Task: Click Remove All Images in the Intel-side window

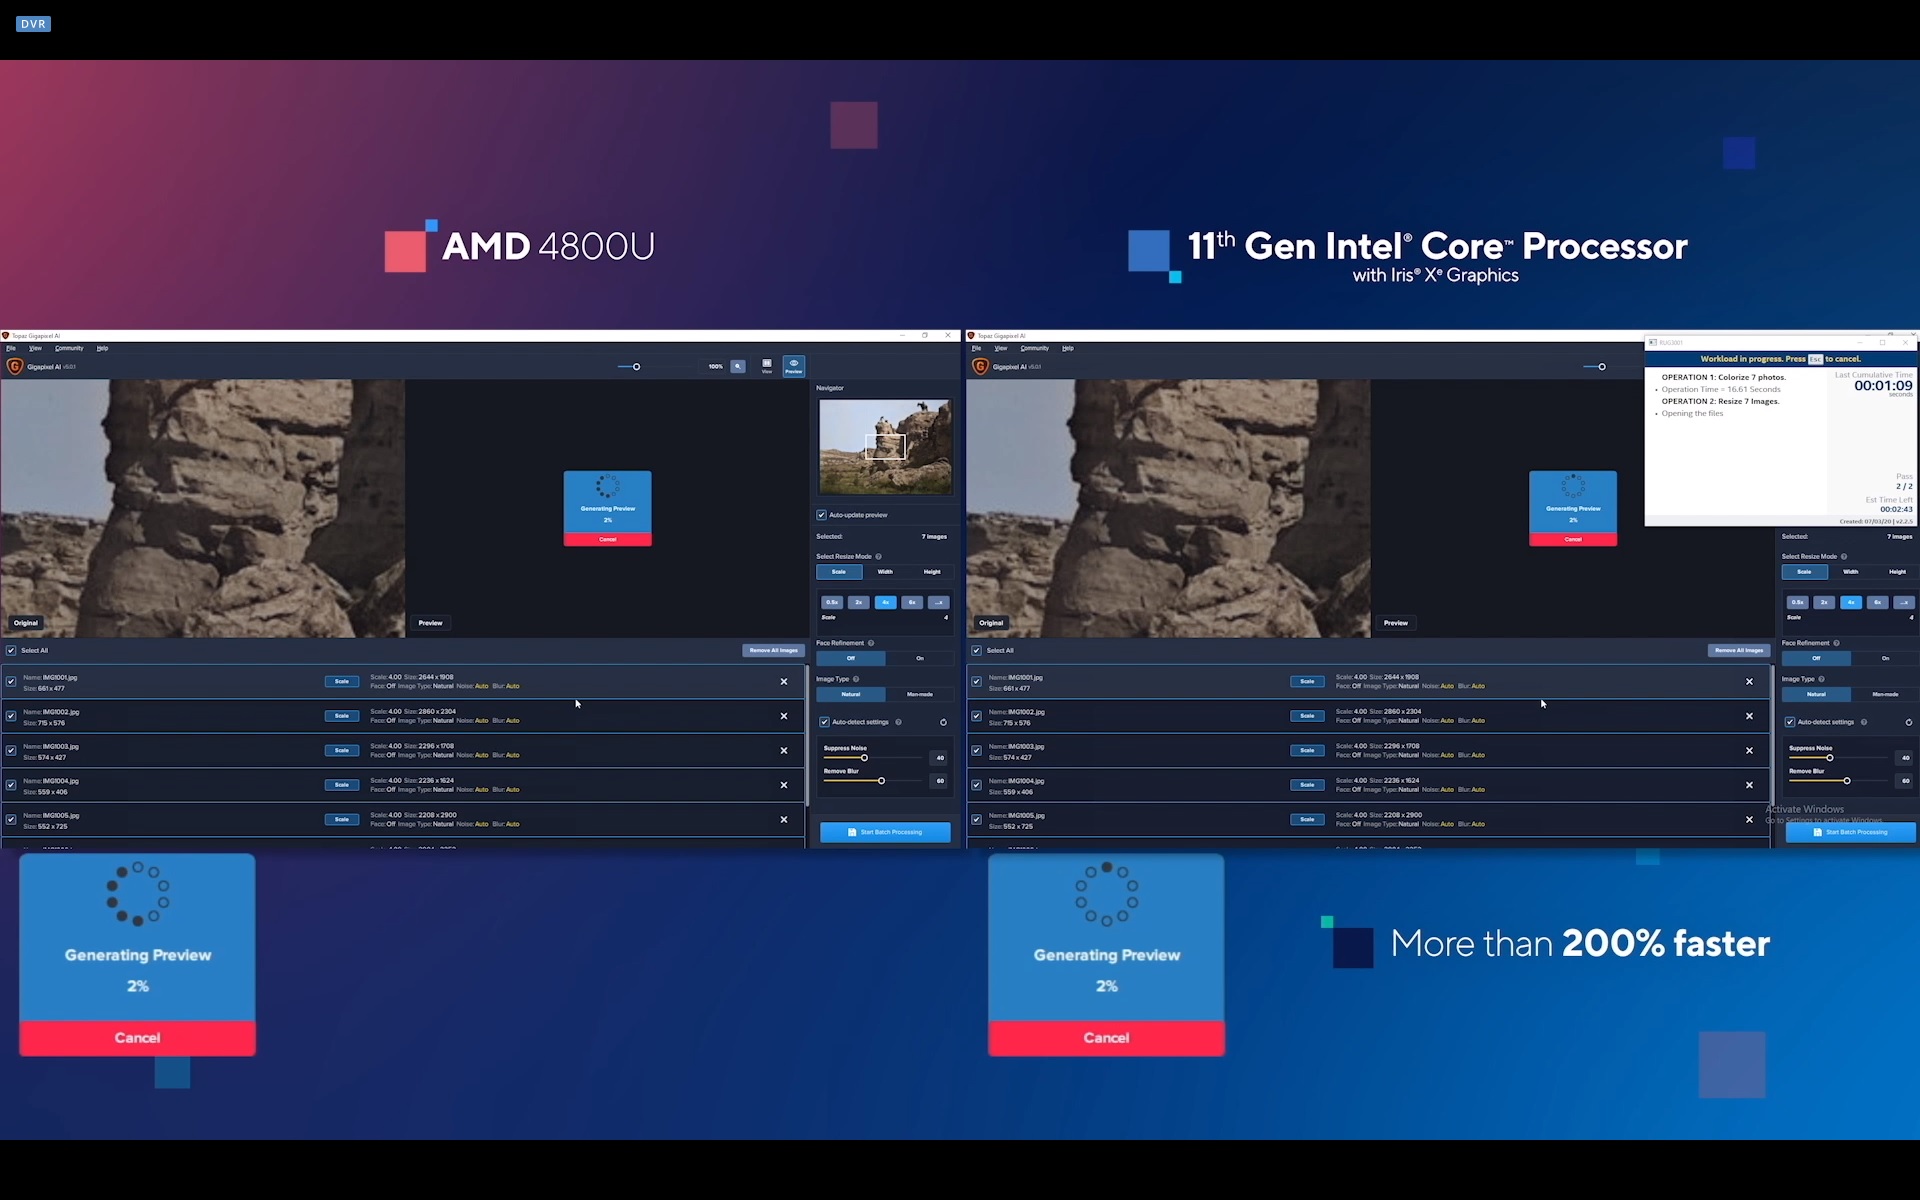Action: [x=1739, y=650]
